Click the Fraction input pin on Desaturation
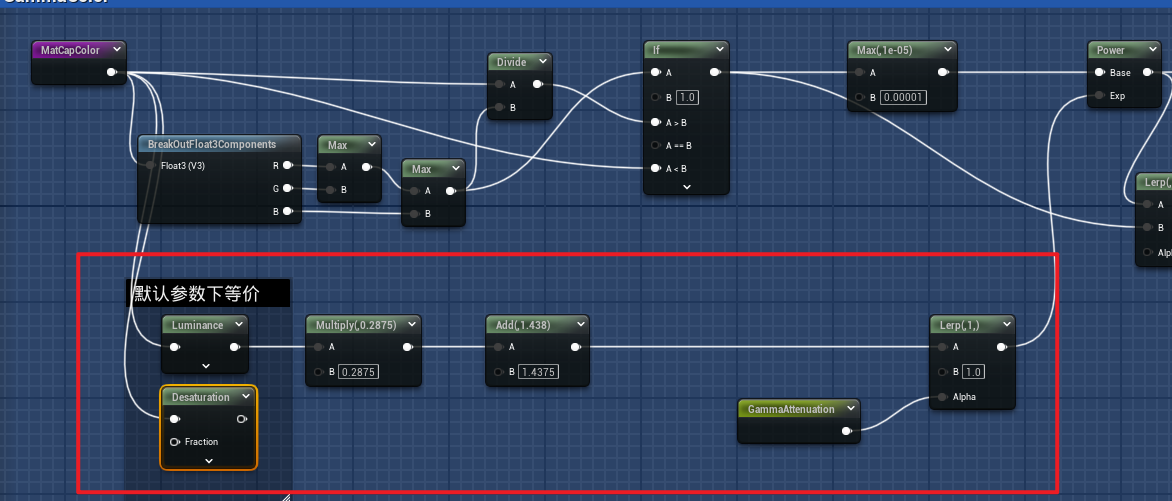 click(176, 442)
